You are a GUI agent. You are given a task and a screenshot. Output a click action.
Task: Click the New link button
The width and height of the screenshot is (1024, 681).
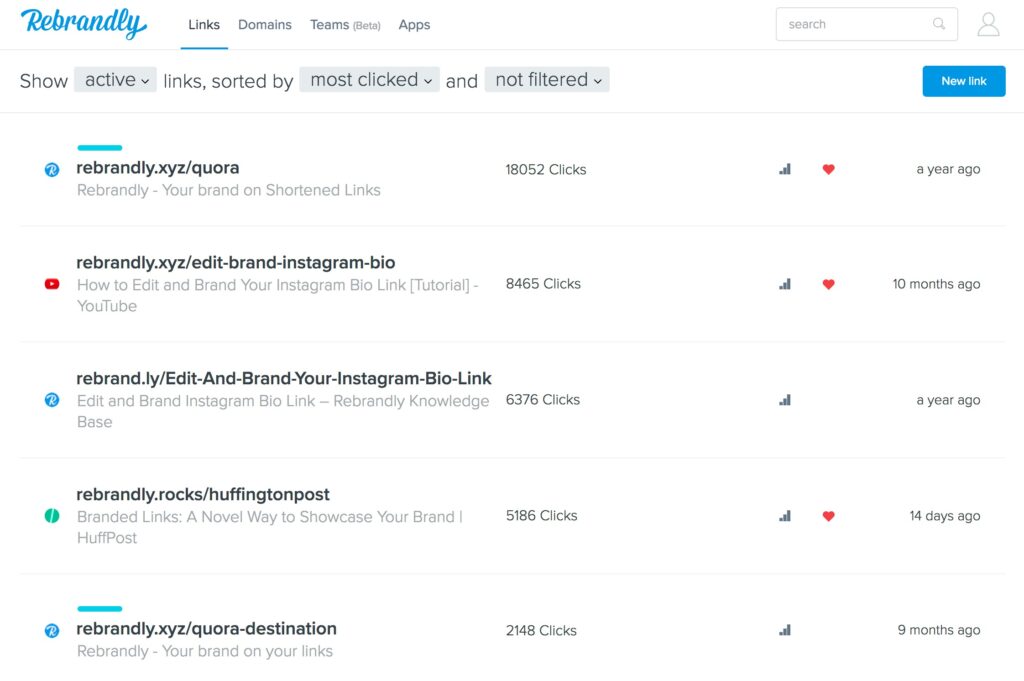click(x=963, y=81)
